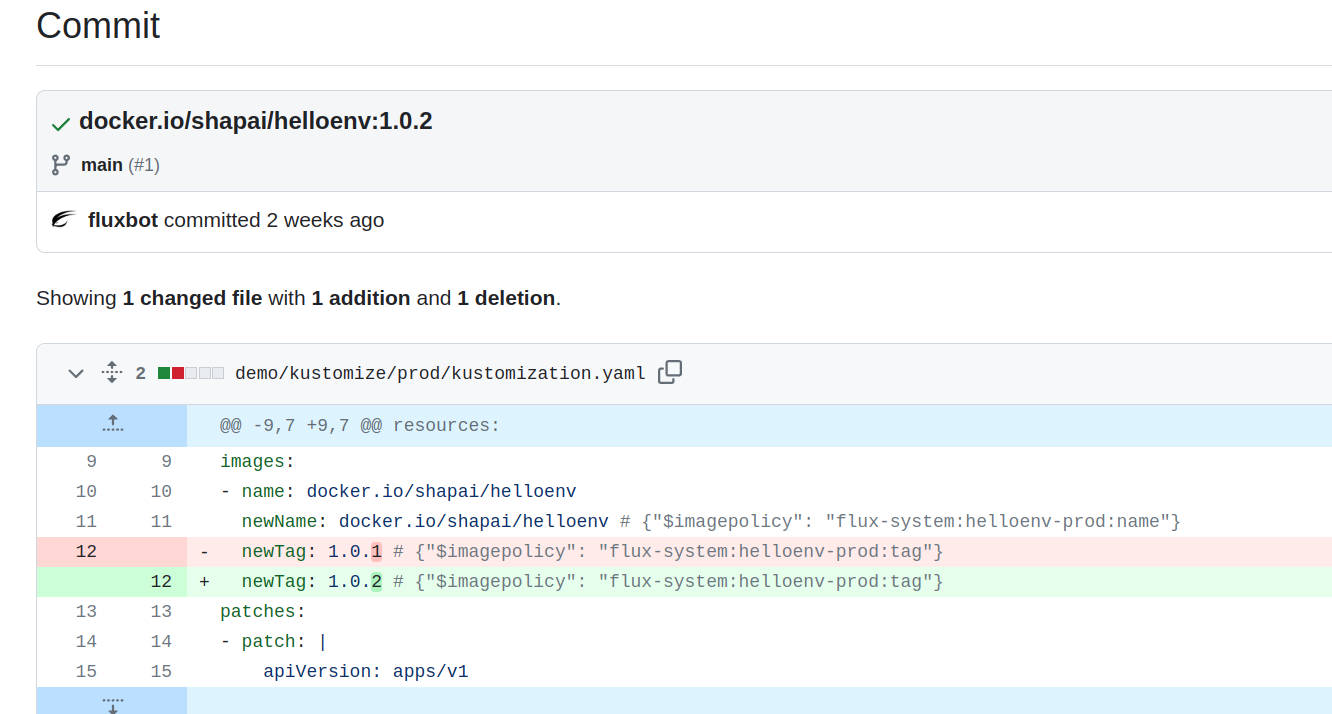Expand diff lines upward above line 9
This screenshot has width=1332, height=714.
coord(112,425)
